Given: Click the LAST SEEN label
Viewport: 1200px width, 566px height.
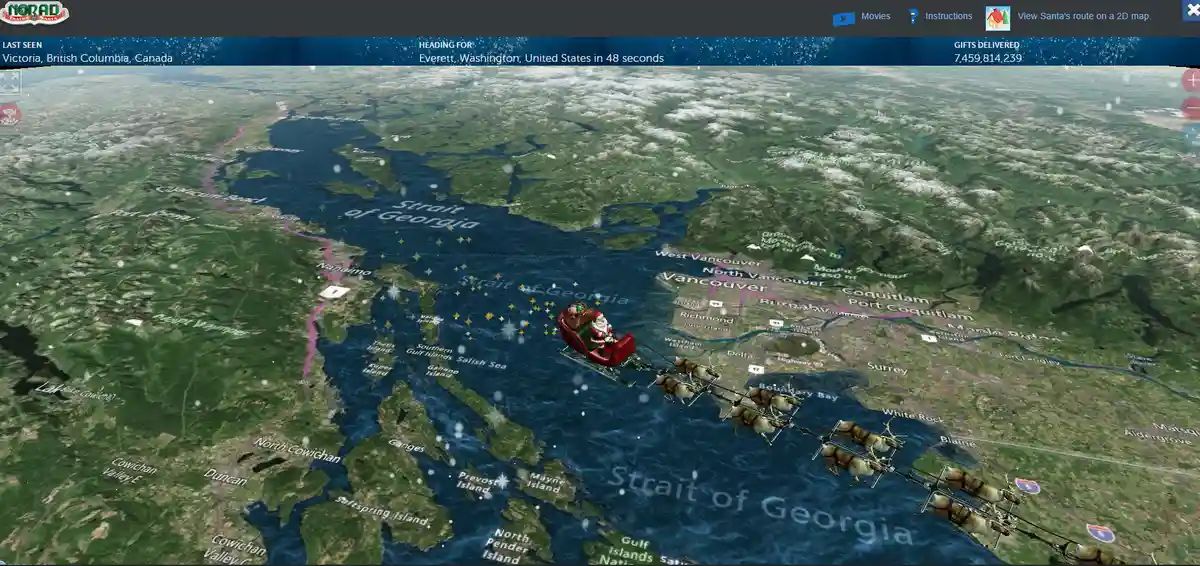Looking at the screenshot, I should pyautogui.click(x=22, y=45).
